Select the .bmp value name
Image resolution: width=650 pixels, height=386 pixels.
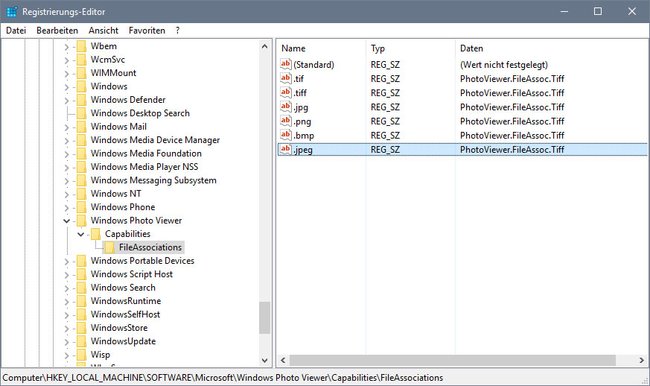point(304,136)
